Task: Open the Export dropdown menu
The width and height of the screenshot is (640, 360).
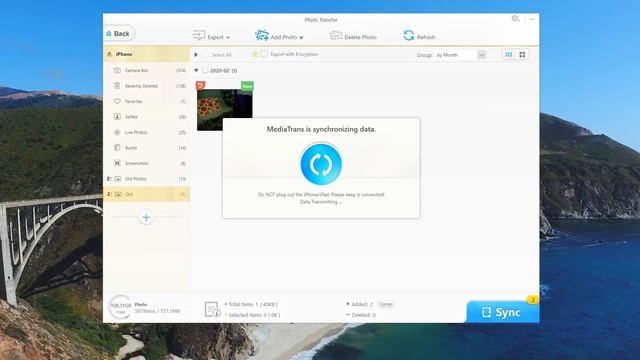Action: point(228,38)
